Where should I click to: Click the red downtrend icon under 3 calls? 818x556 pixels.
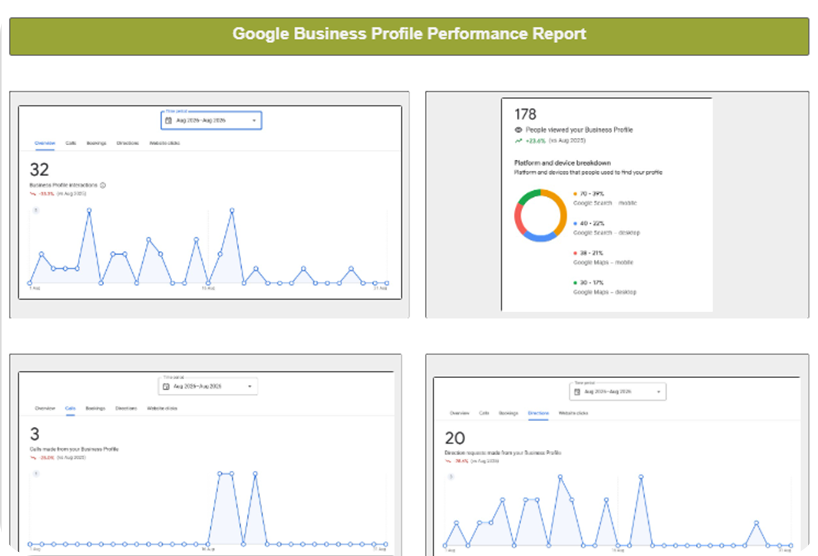pyautogui.click(x=33, y=457)
